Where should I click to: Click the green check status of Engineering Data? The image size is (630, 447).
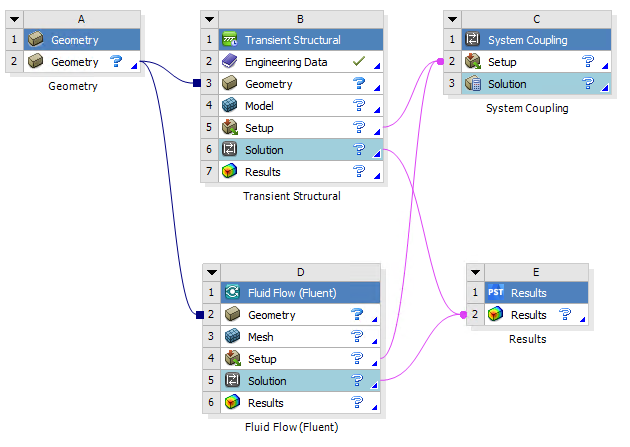click(x=359, y=61)
